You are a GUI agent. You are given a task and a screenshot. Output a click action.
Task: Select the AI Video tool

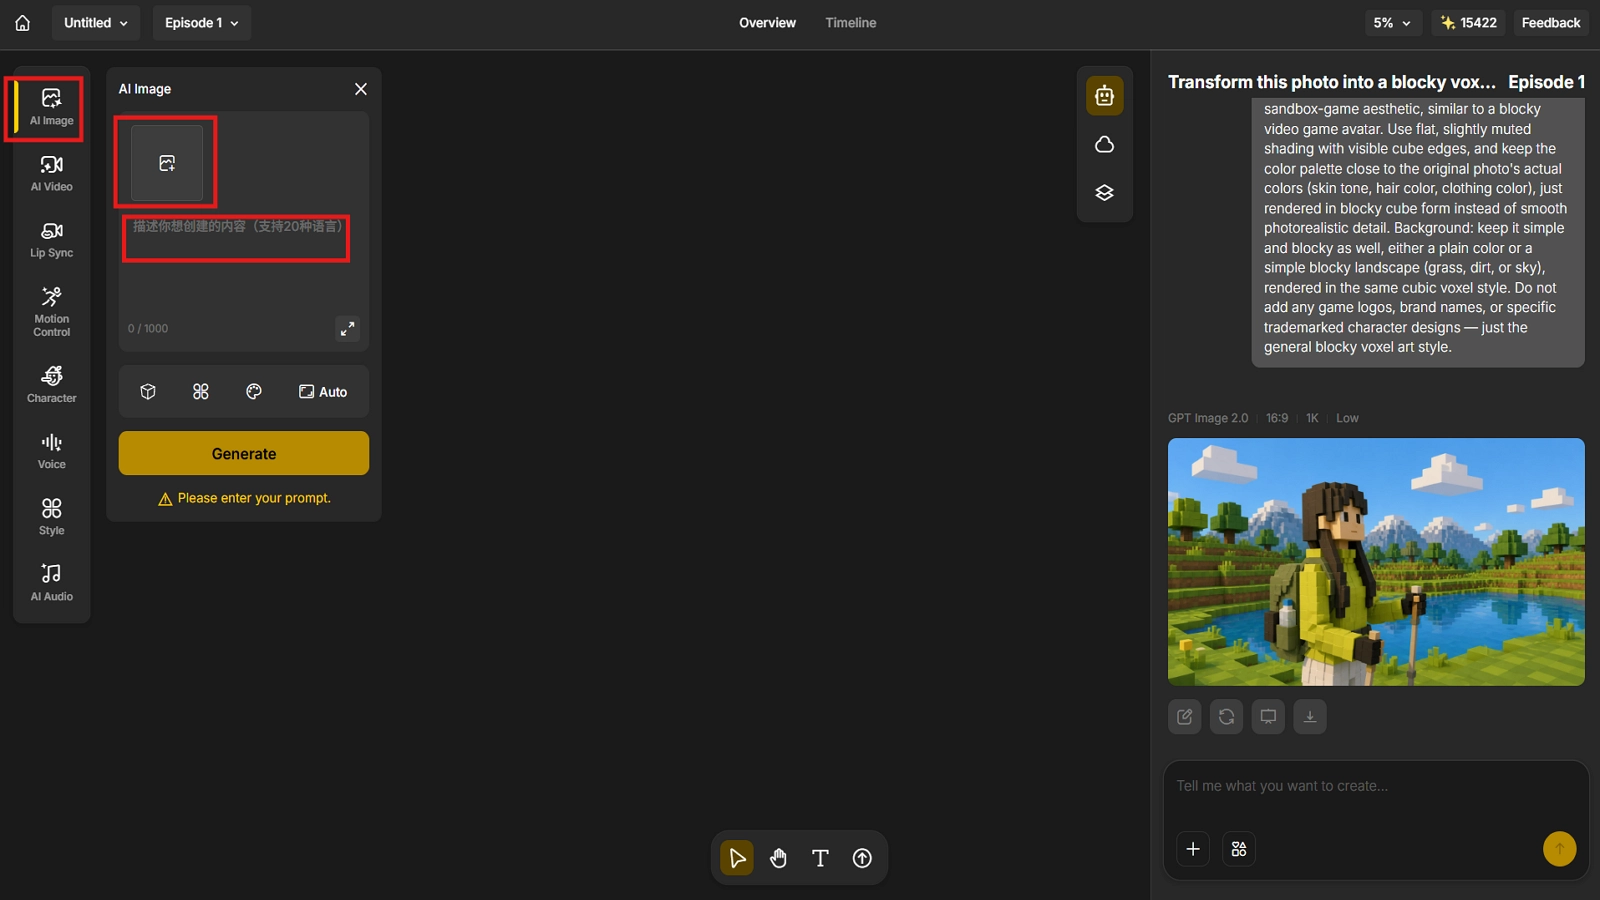(x=52, y=173)
